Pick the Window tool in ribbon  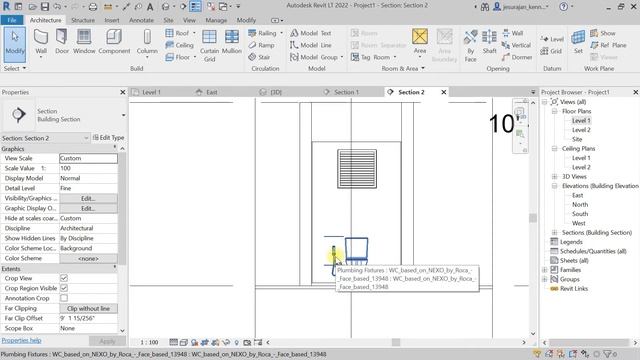(x=84, y=42)
